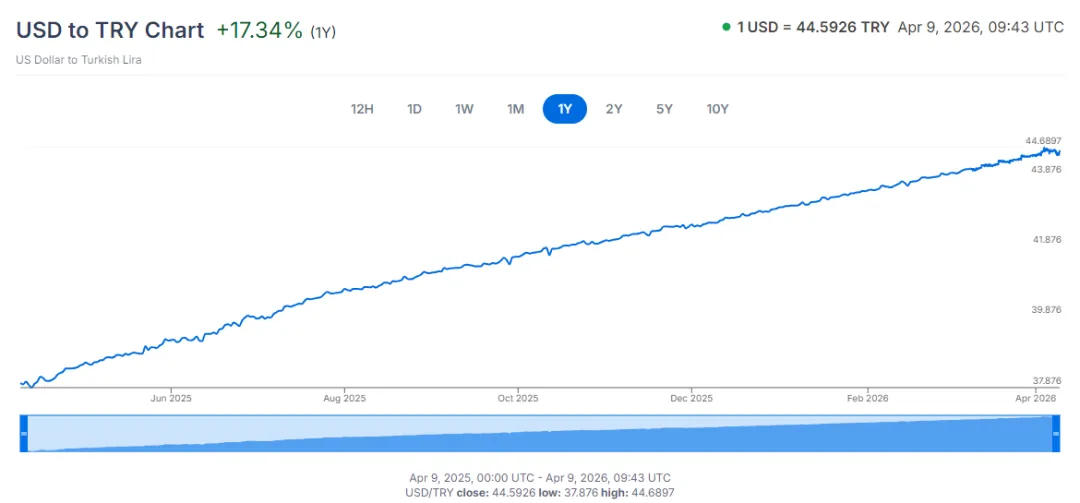Click the USD to TRY Chart heading
This screenshot has height=503, width=1080.
(110, 30)
